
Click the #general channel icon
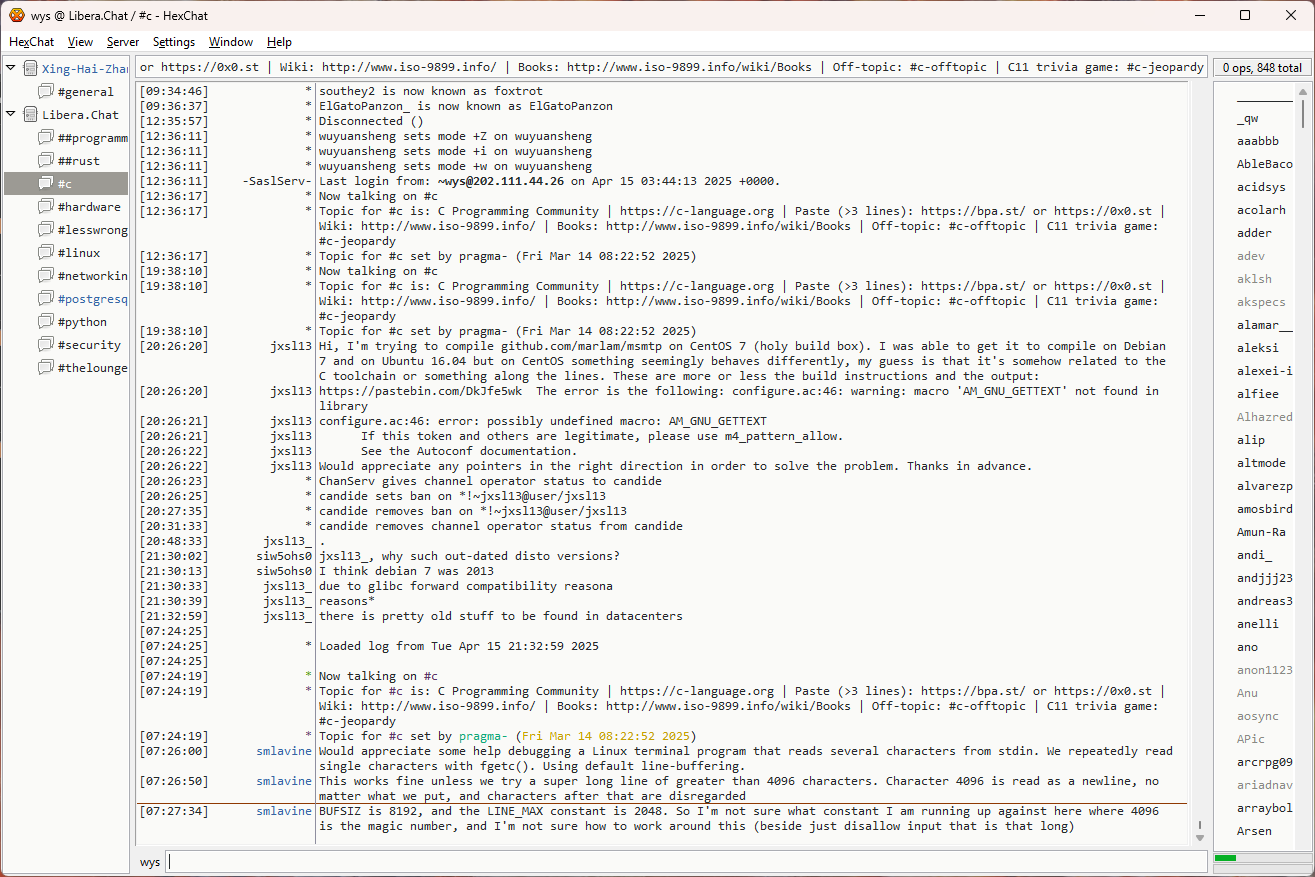pos(46,92)
